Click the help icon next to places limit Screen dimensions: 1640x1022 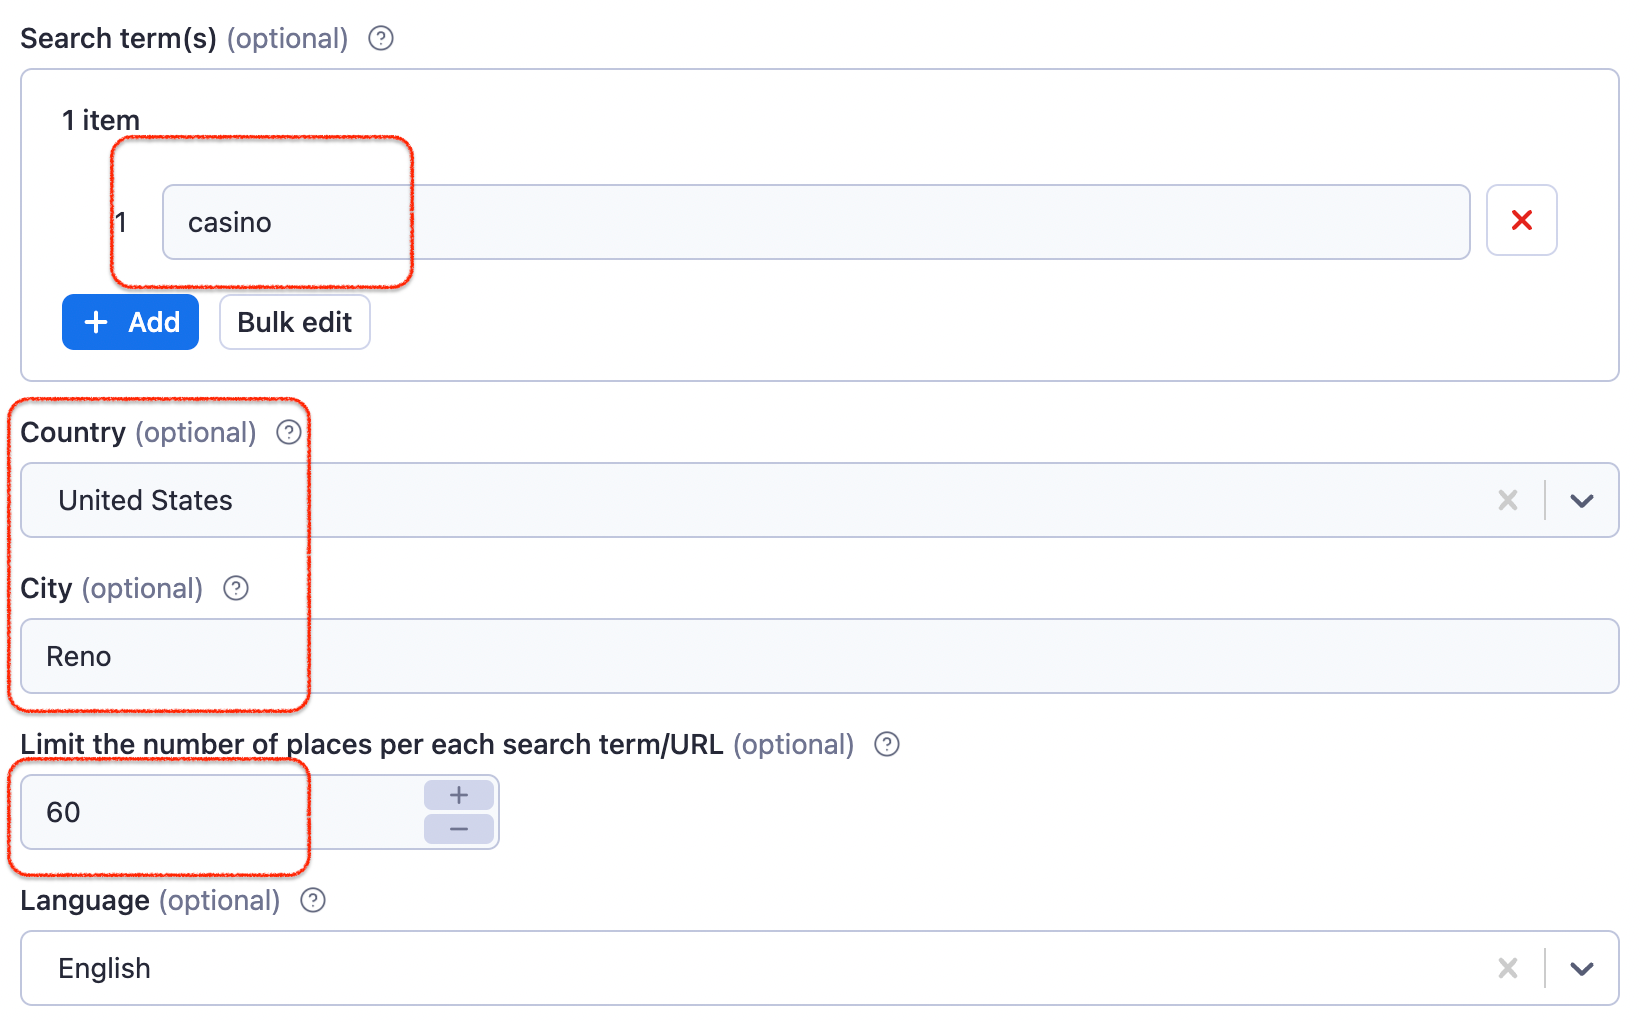(x=887, y=744)
